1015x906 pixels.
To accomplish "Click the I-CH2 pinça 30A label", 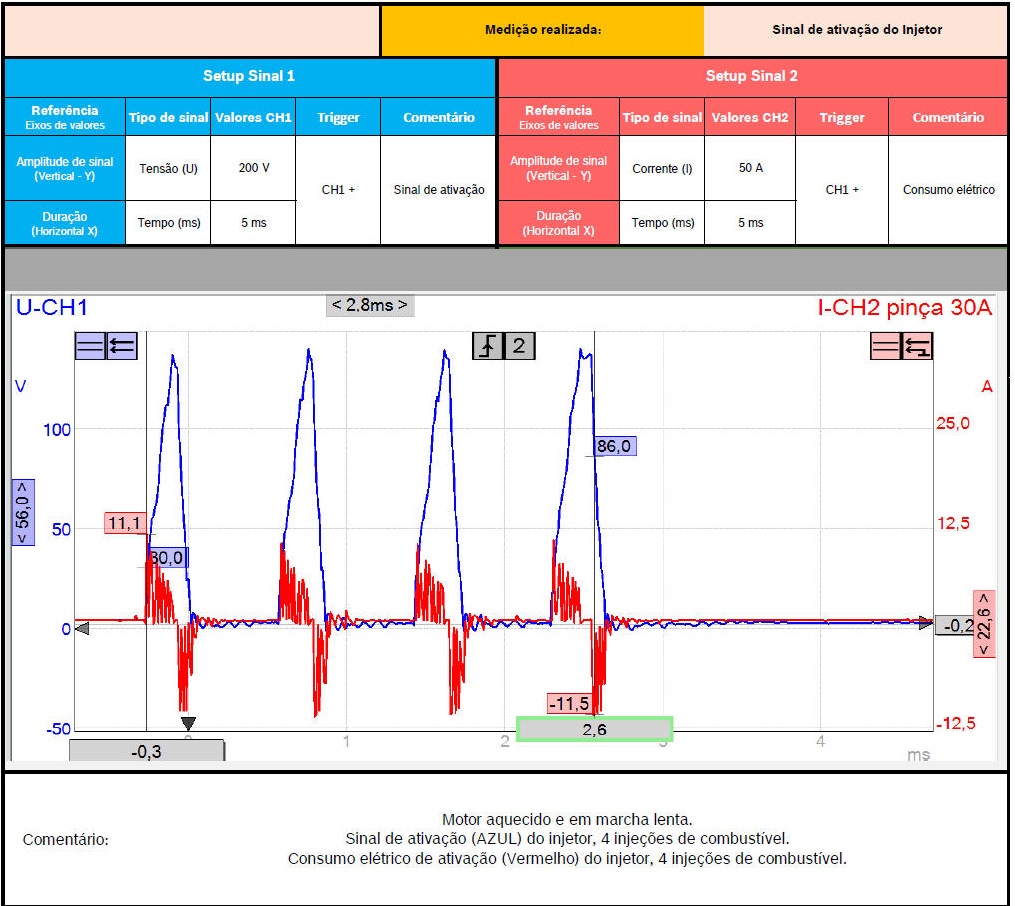I will pyautogui.click(x=904, y=308).
